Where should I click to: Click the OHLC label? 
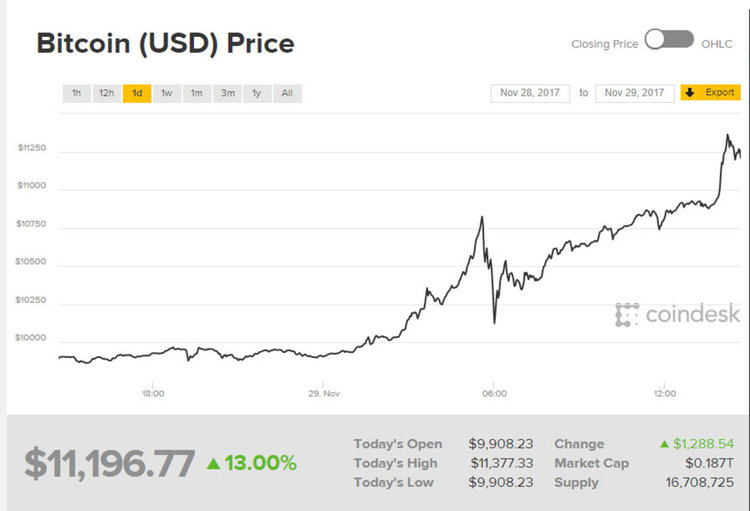click(717, 44)
